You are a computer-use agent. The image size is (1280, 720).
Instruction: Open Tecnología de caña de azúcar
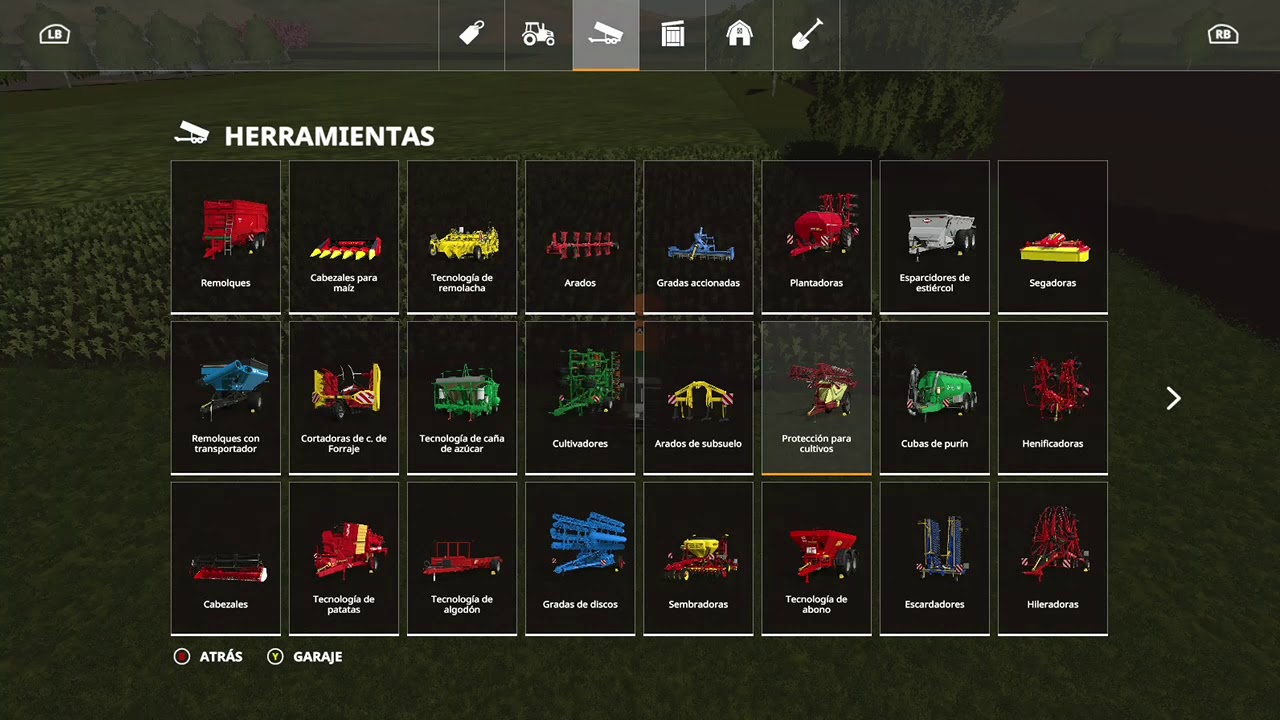tap(462, 398)
